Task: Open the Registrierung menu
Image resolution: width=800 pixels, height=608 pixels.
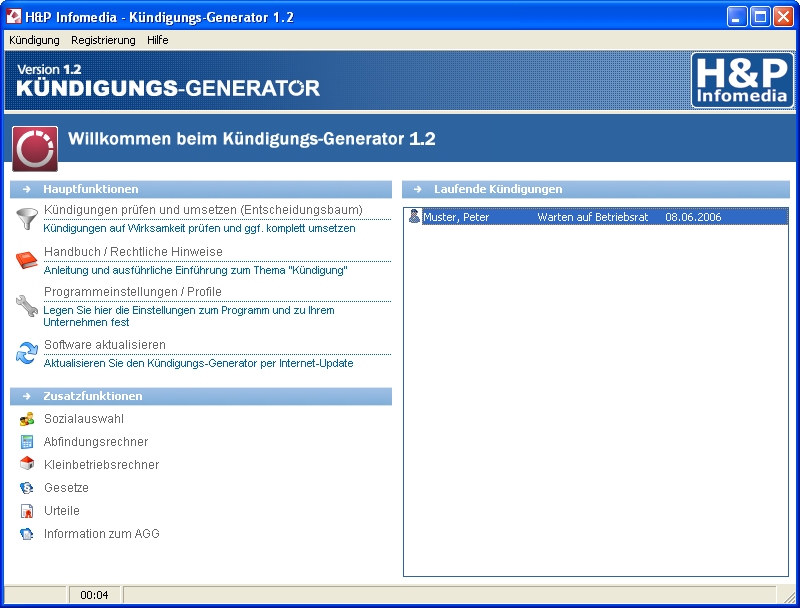Action: [103, 40]
